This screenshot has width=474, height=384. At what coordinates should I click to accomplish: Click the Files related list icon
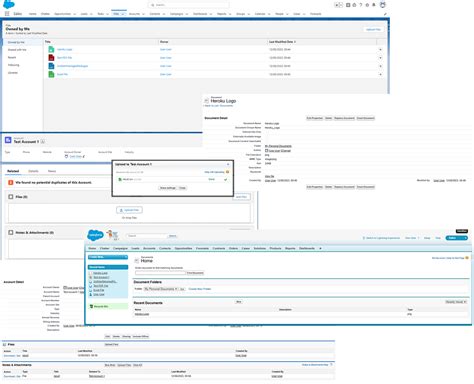tap(11, 197)
